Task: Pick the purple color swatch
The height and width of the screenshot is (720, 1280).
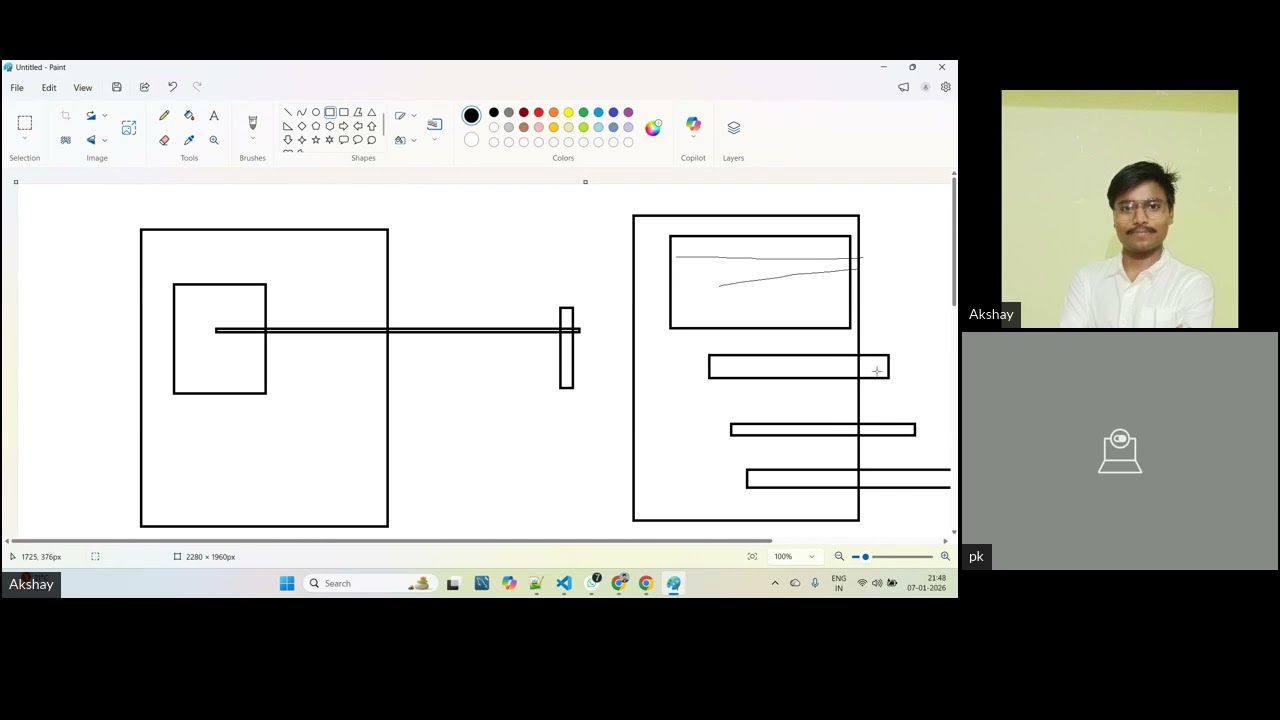Action: coord(629,113)
